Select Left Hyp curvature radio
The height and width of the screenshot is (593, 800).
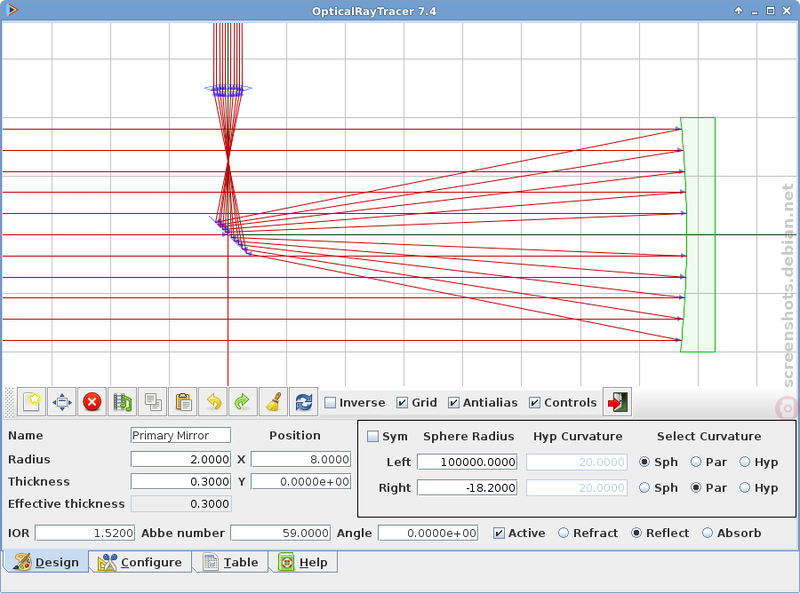pyautogui.click(x=759, y=462)
